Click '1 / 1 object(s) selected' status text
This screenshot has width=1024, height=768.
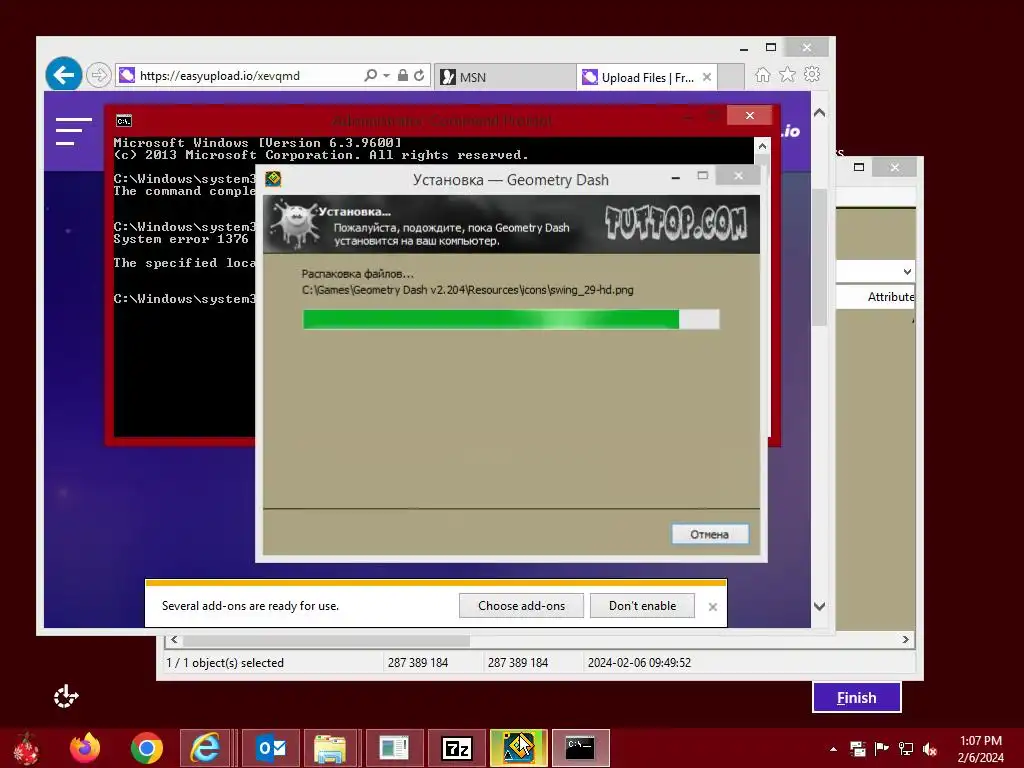(225, 663)
